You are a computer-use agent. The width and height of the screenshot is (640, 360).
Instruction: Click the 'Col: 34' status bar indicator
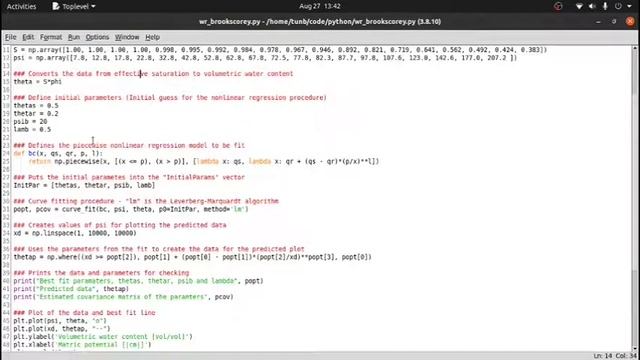(627, 356)
